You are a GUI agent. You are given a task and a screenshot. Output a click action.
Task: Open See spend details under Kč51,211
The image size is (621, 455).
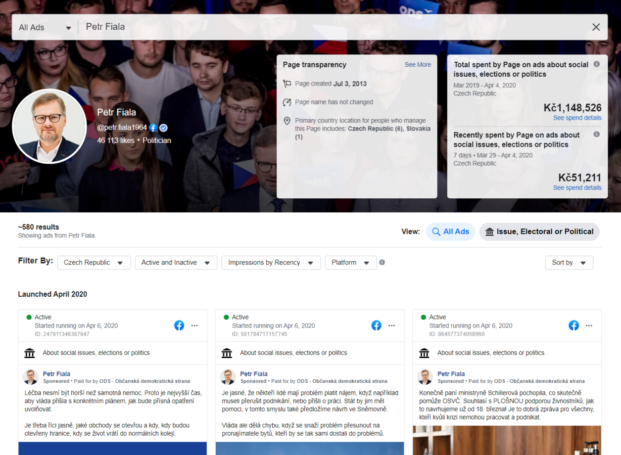point(577,188)
